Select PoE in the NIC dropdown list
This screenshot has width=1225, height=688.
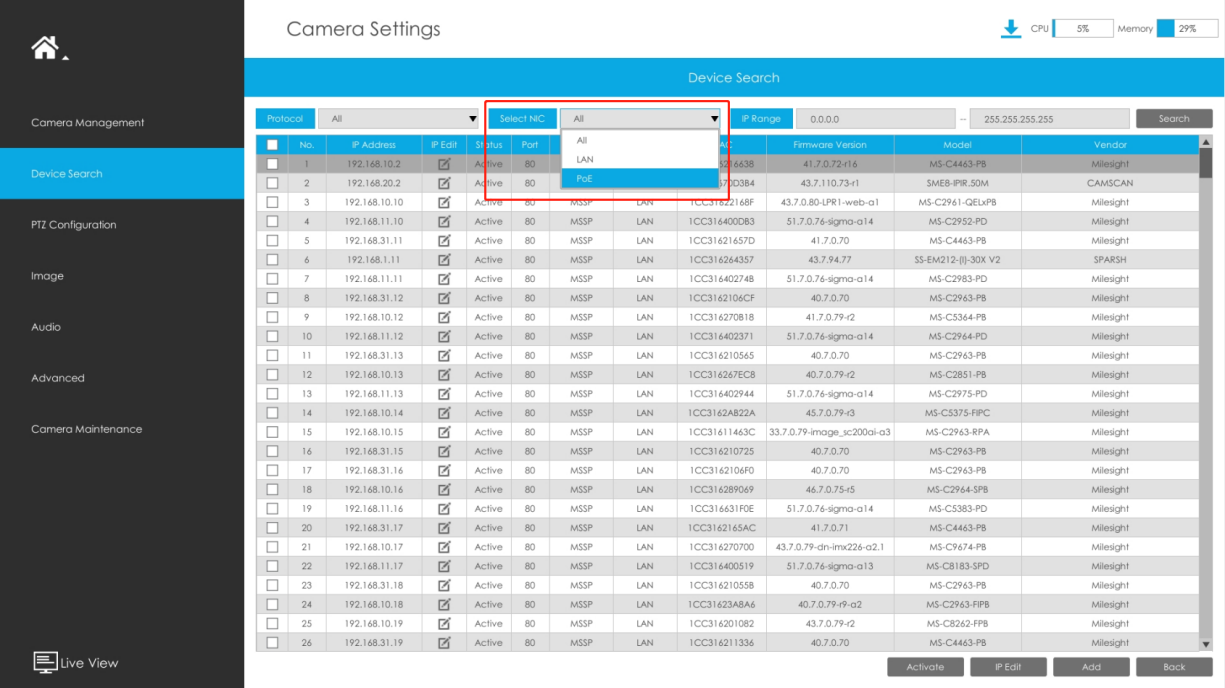(640, 179)
